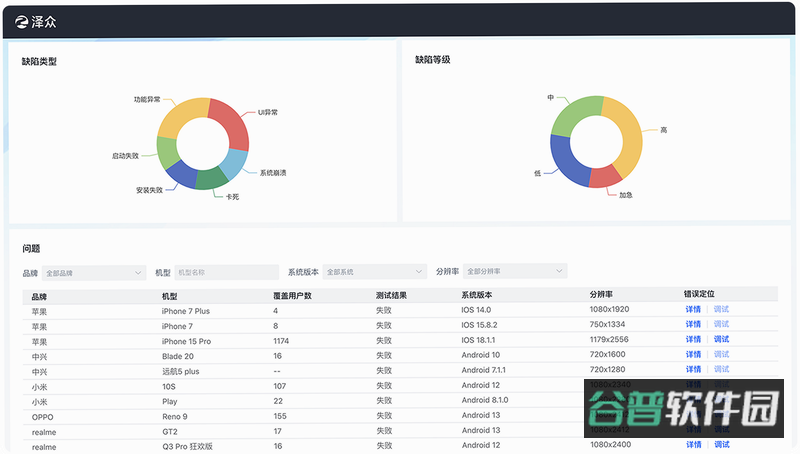This screenshot has width=800, height=454.
Task: Select the blue 安装失败 donut segment
Action: point(181,174)
